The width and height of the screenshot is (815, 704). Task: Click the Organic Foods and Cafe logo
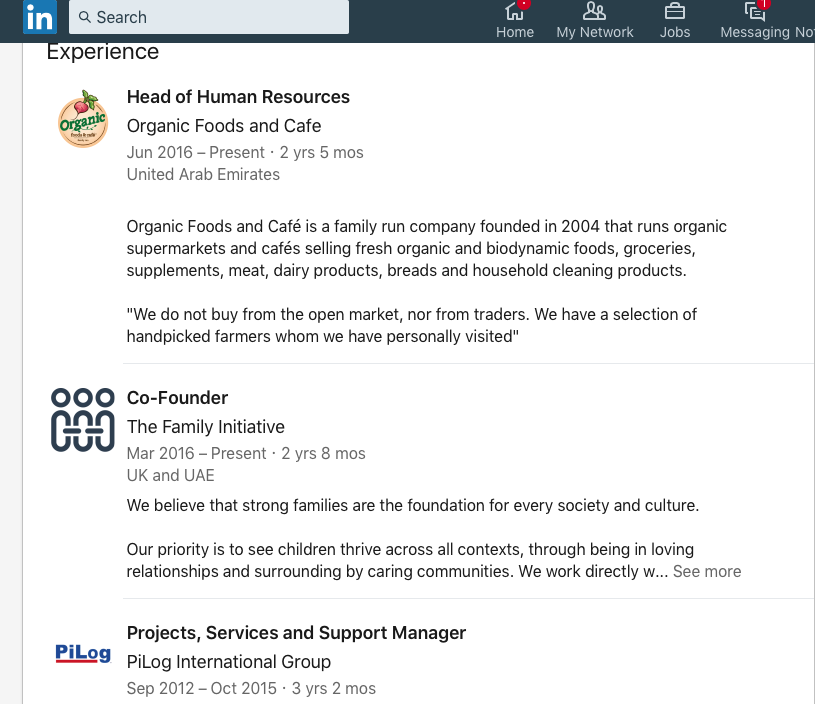pyautogui.click(x=83, y=120)
